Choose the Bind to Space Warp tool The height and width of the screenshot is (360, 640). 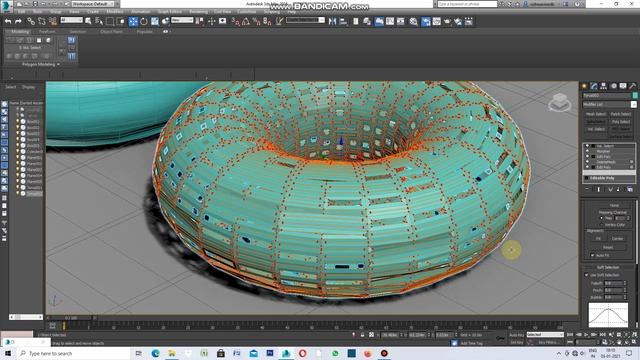pyautogui.click(x=53, y=21)
